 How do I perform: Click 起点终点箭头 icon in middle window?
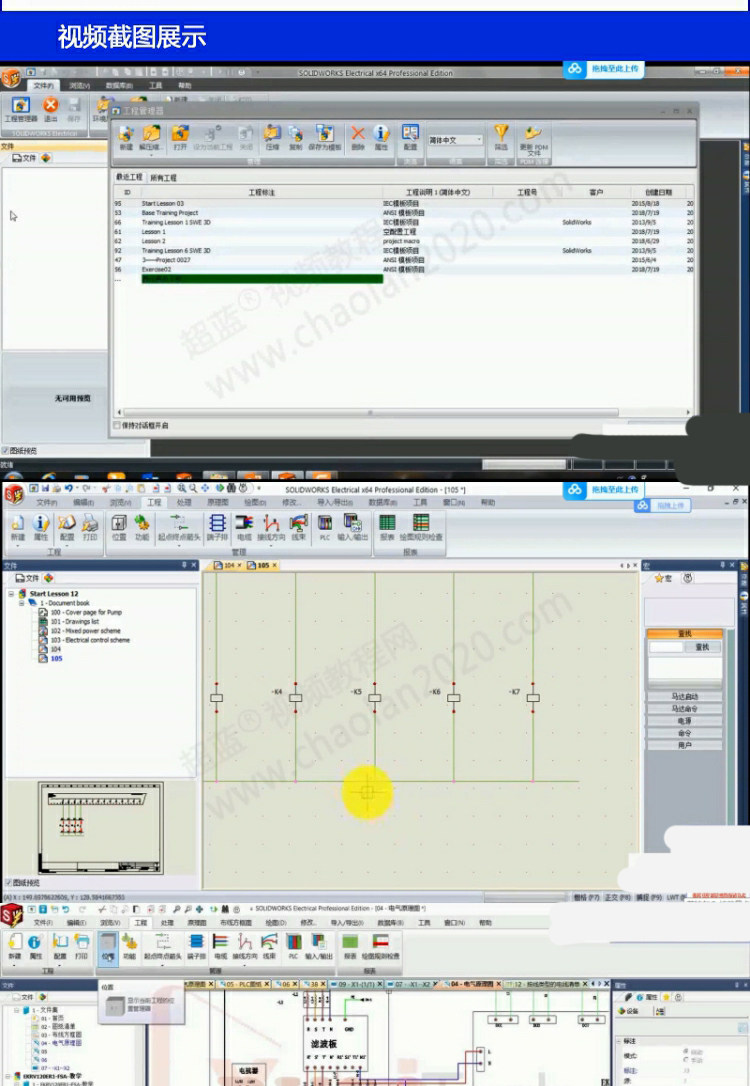(x=179, y=528)
